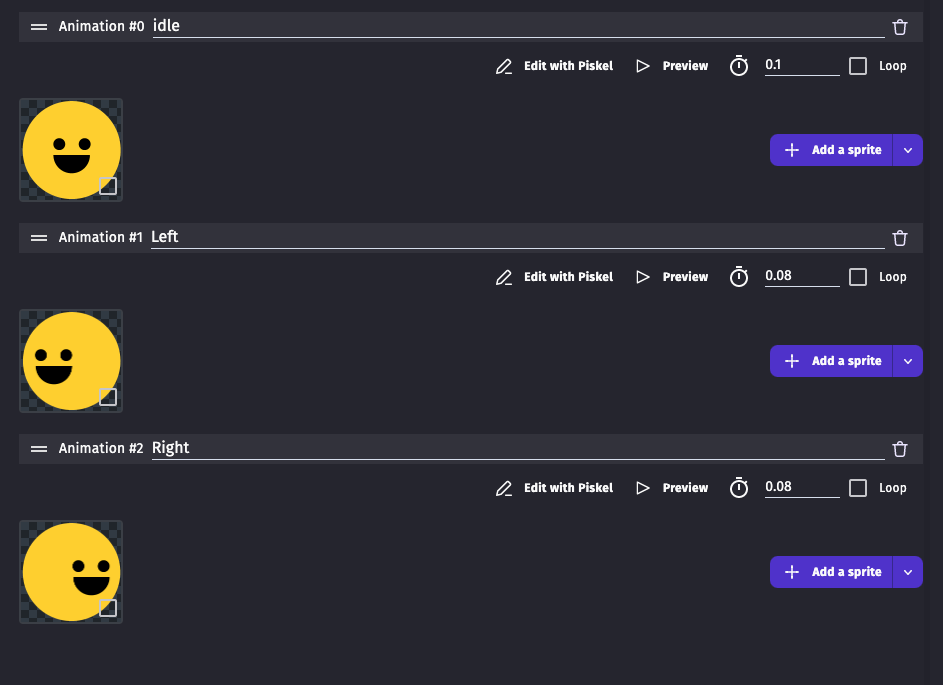
Task: Open Add a sprite dropdown for Left
Action: coord(908,361)
